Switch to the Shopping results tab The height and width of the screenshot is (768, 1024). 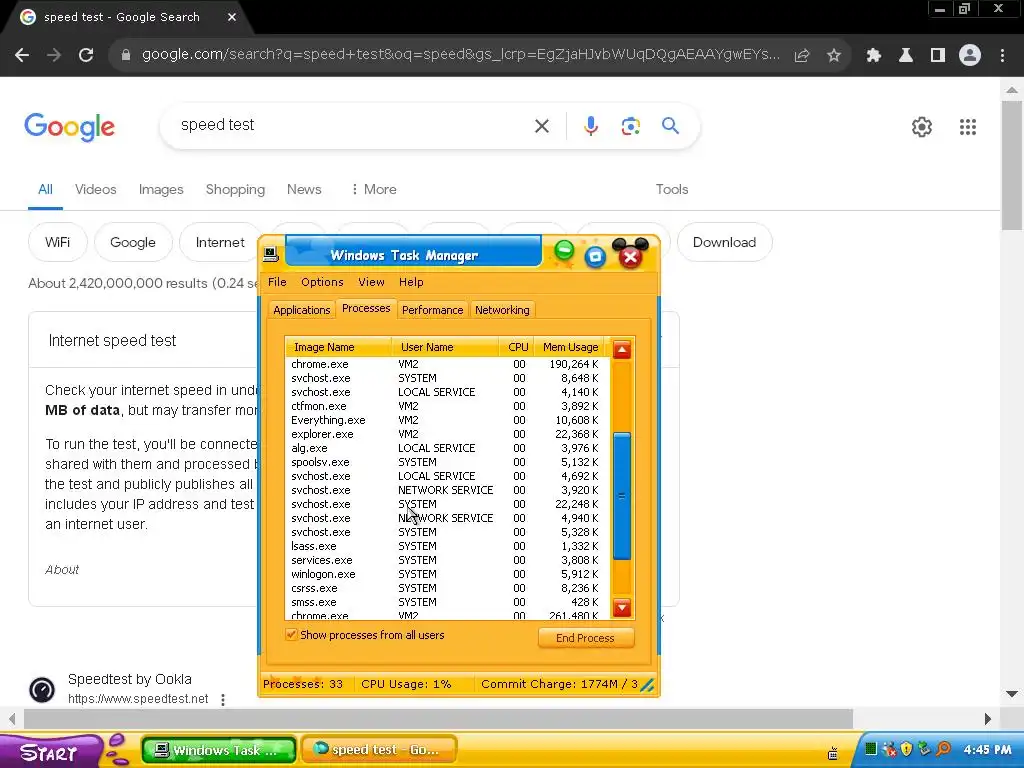(235, 189)
